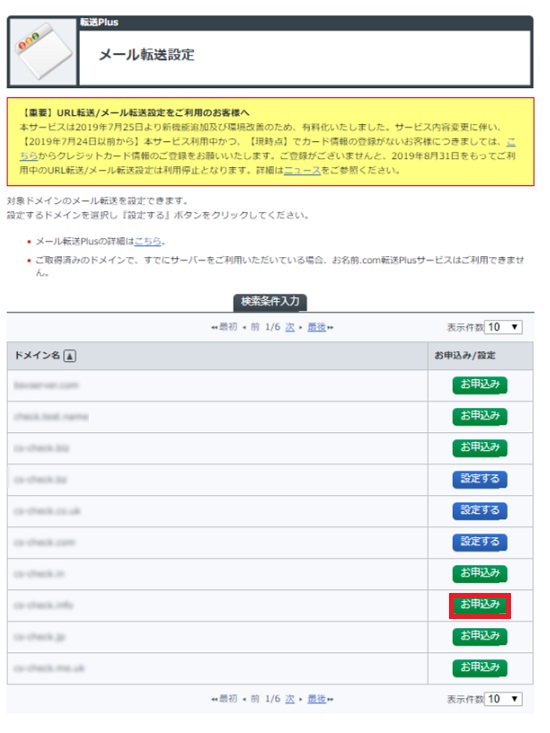Open the 検索条件入力 tab
Image resolution: width=550 pixels, height=733 pixels.
tap(270, 302)
